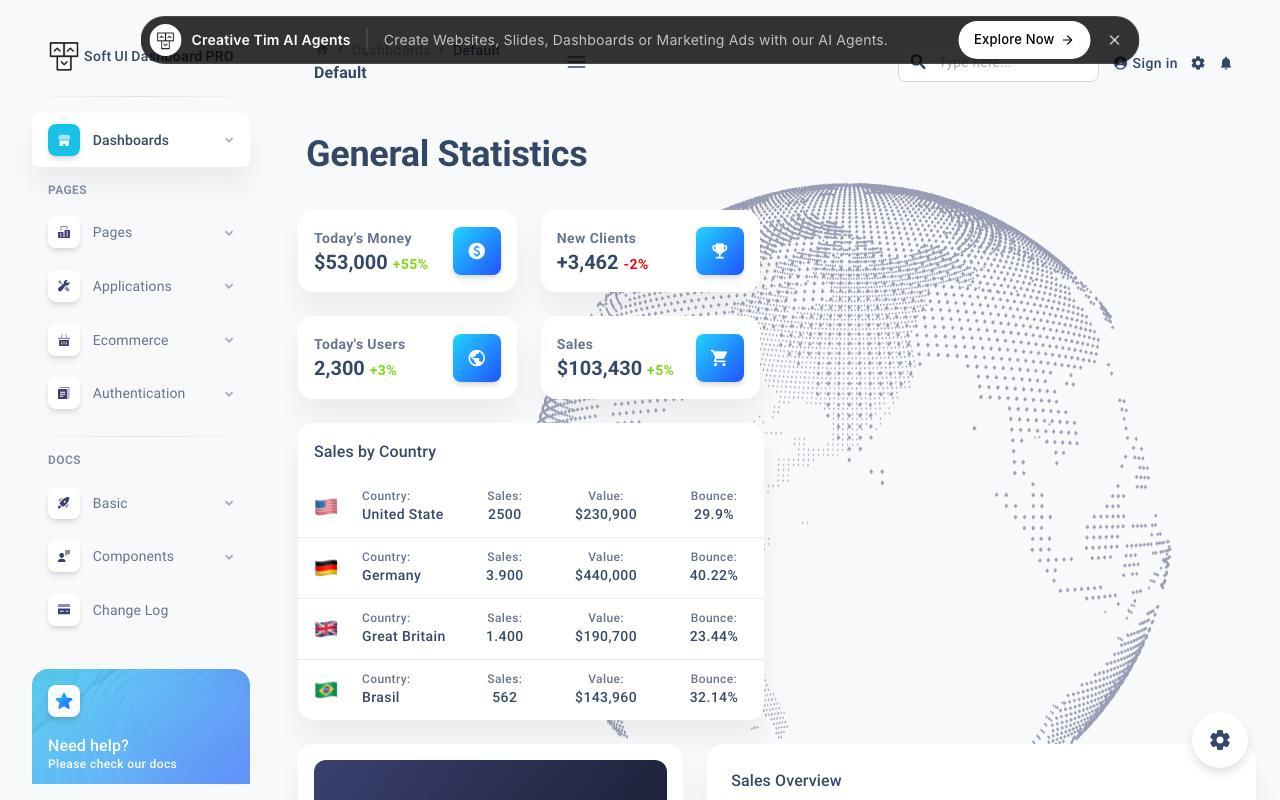Click the Sales Overview card title
1280x800 pixels.
pyautogui.click(x=786, y=781)
